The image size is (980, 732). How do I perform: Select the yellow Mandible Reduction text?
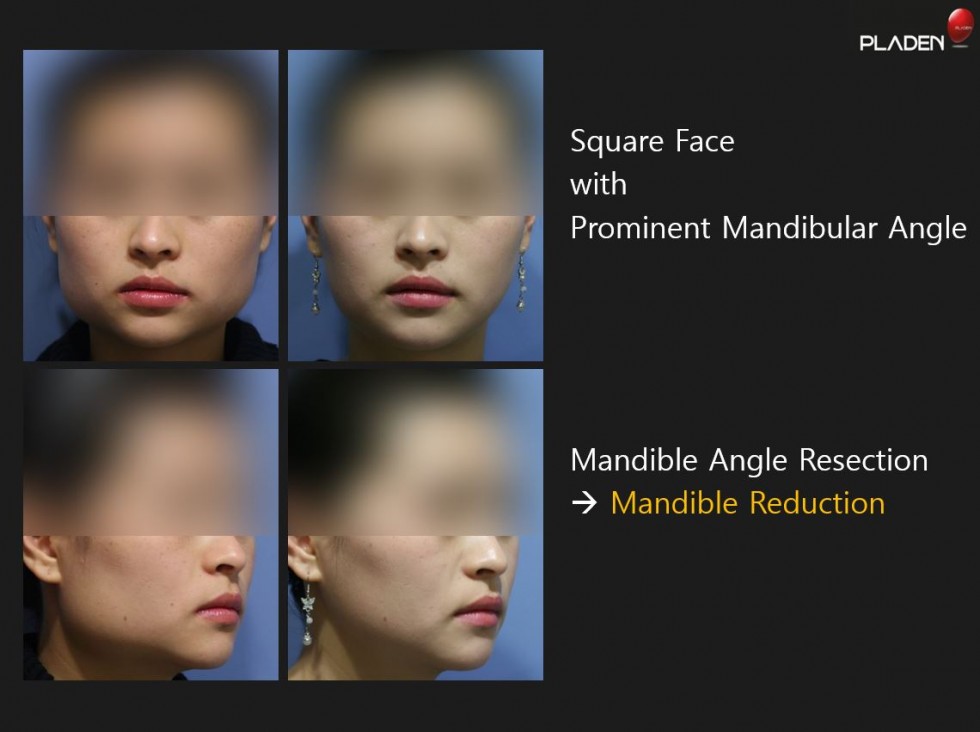pyautogui.click(x=748, y=503)
